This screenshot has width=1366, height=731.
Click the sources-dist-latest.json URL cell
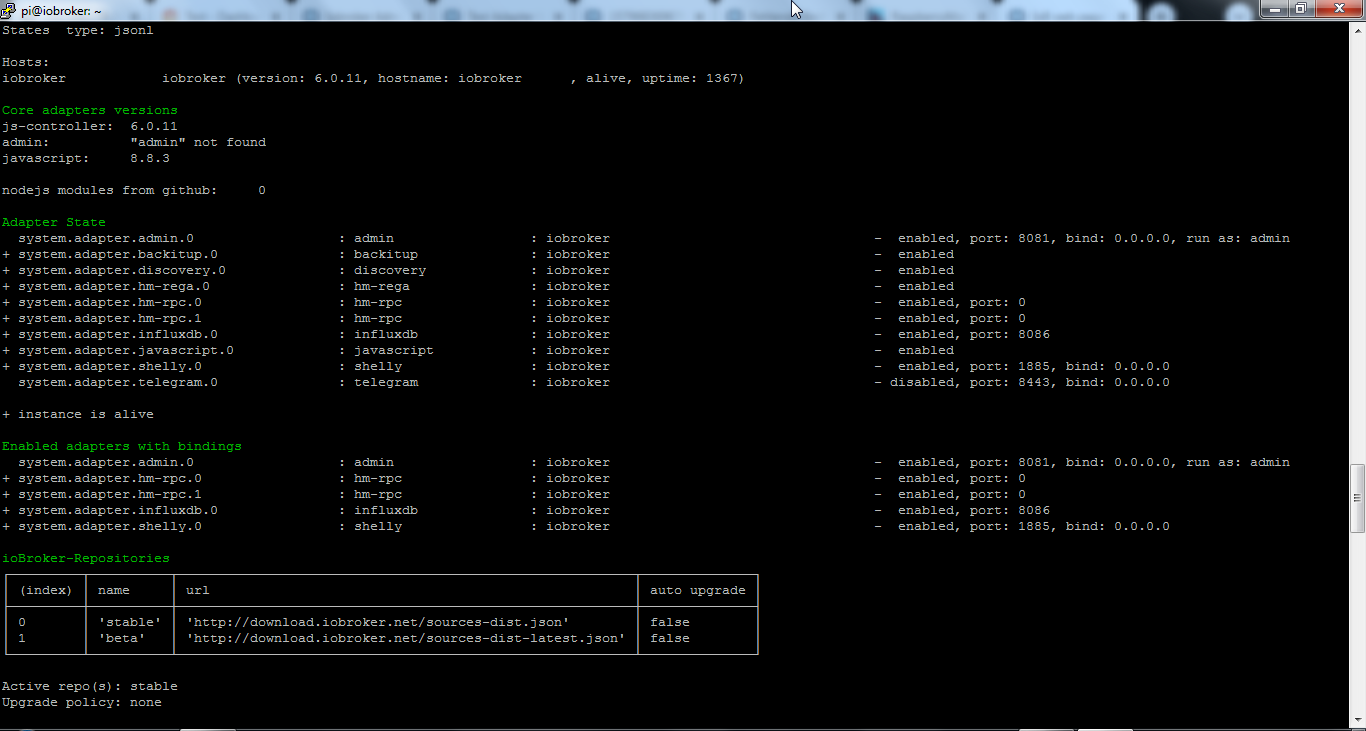406,638
